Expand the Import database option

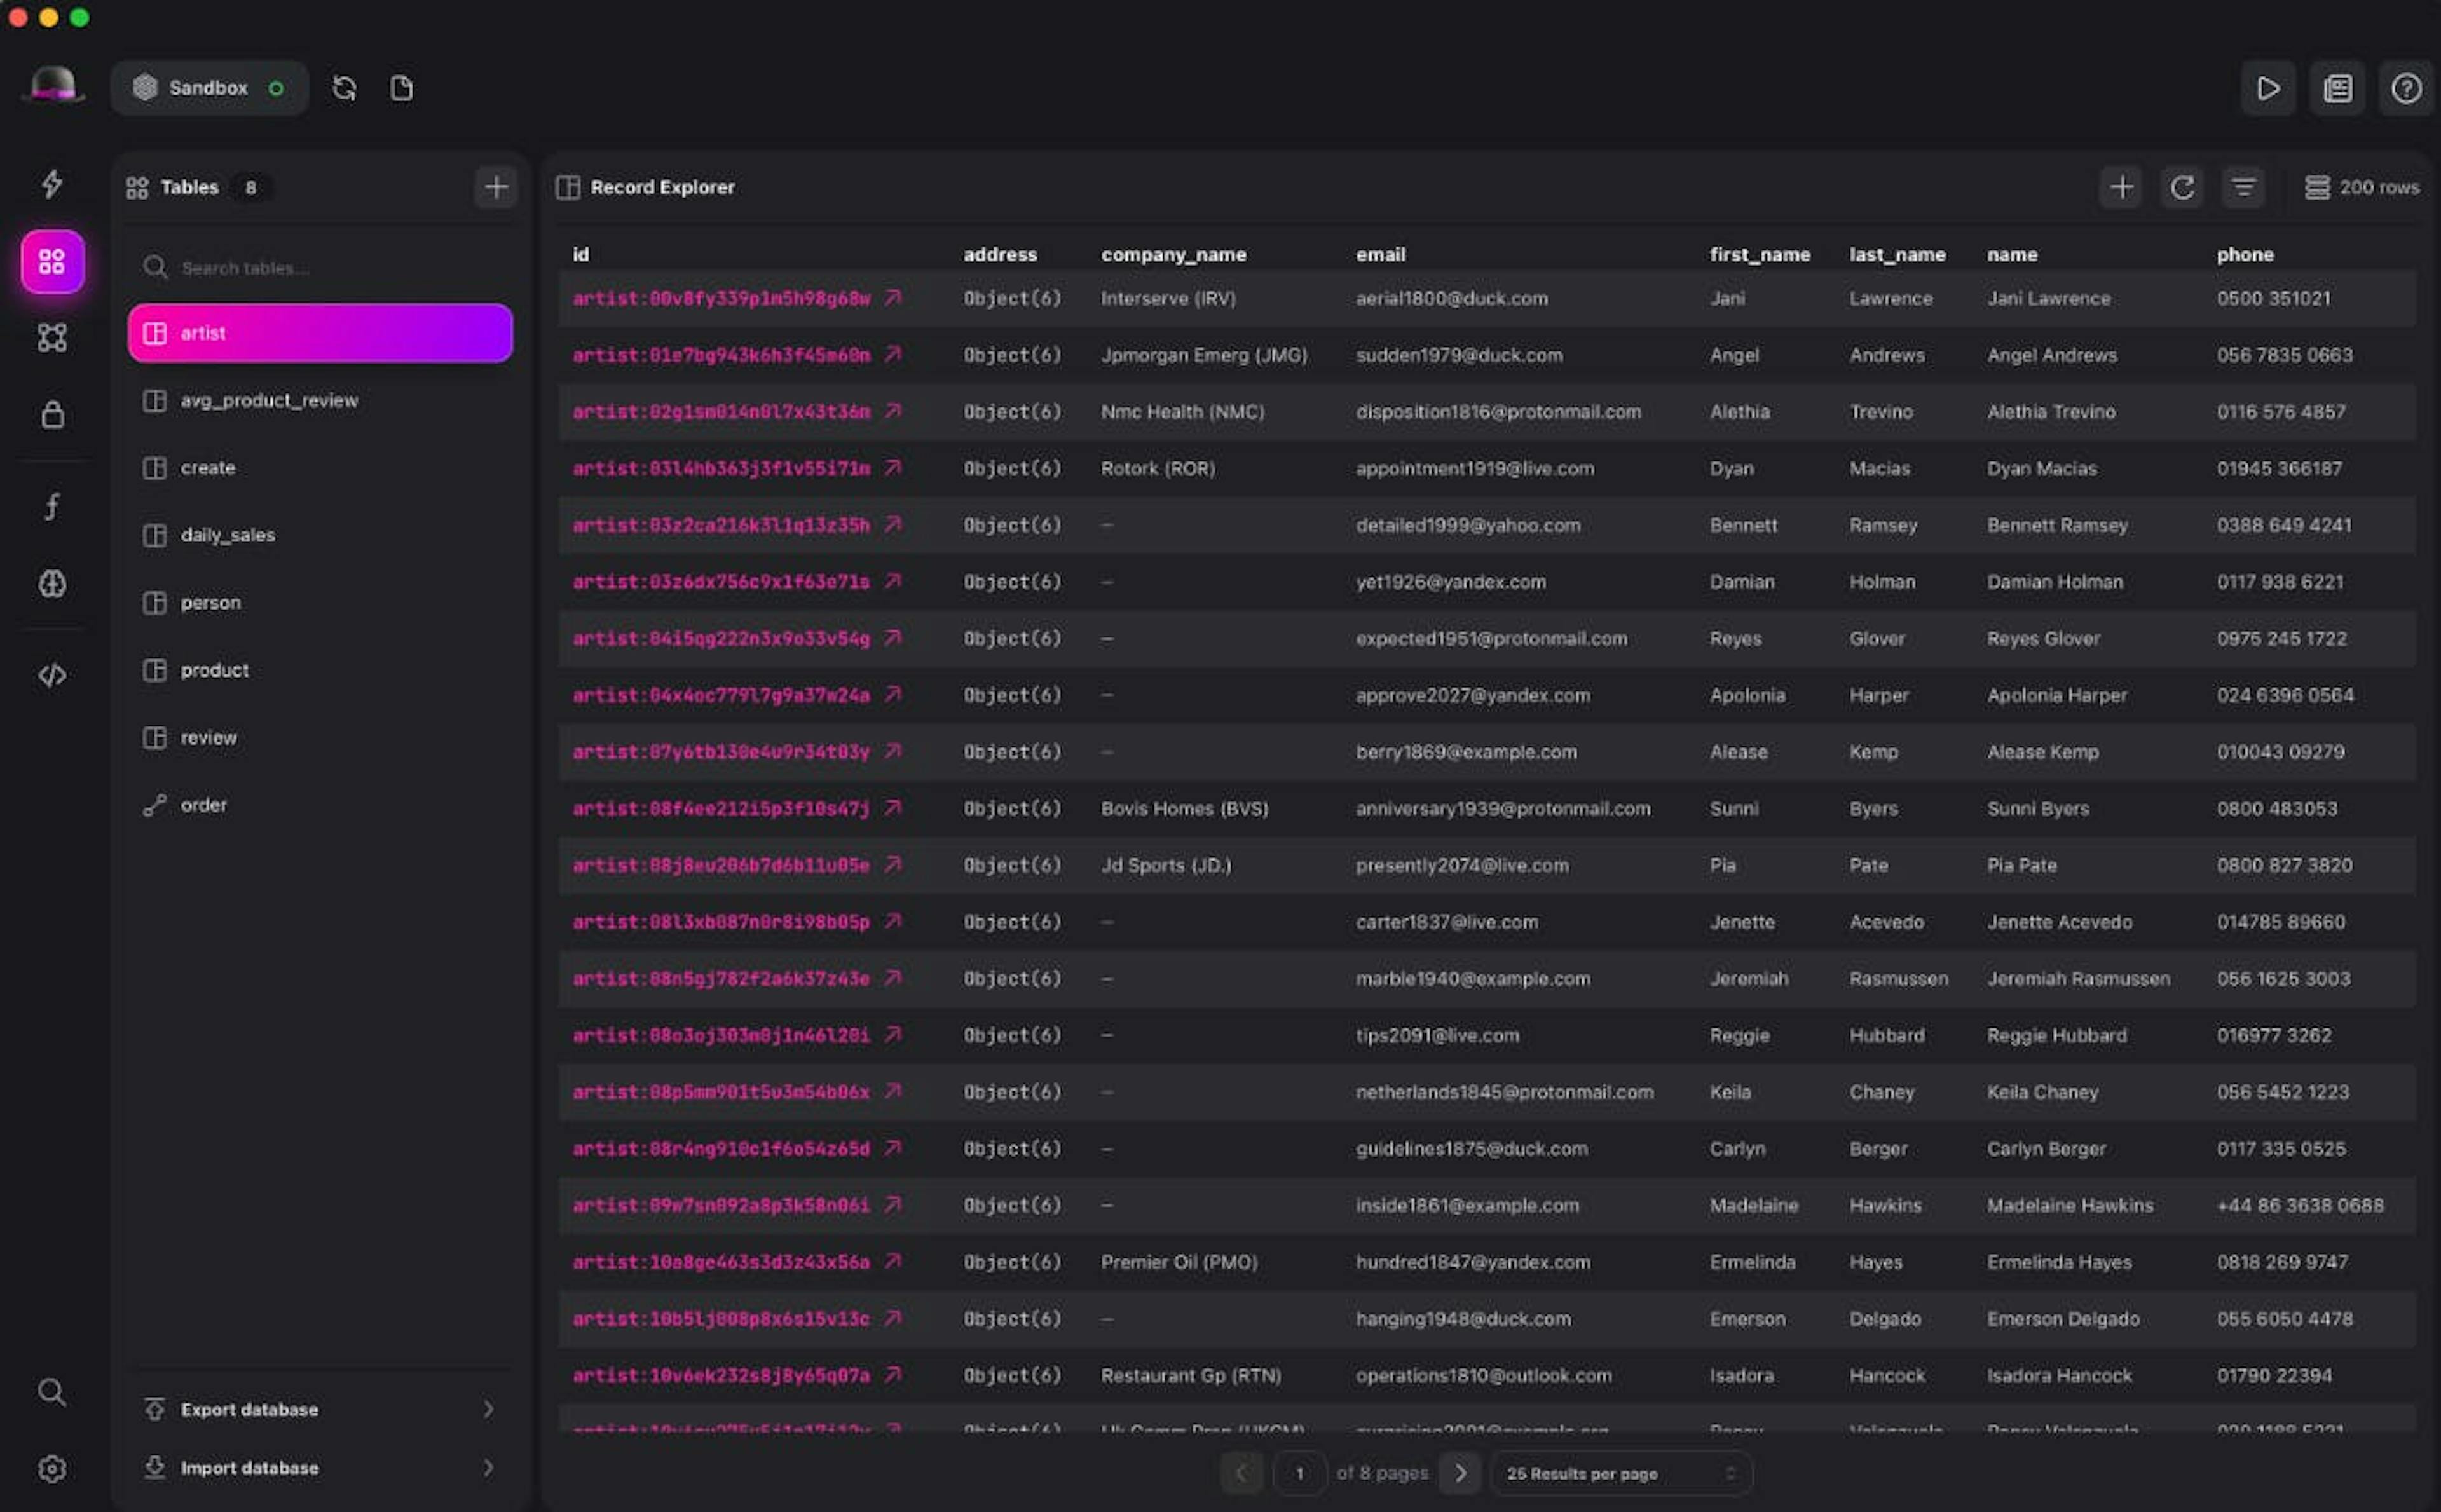click(320, 1467)
